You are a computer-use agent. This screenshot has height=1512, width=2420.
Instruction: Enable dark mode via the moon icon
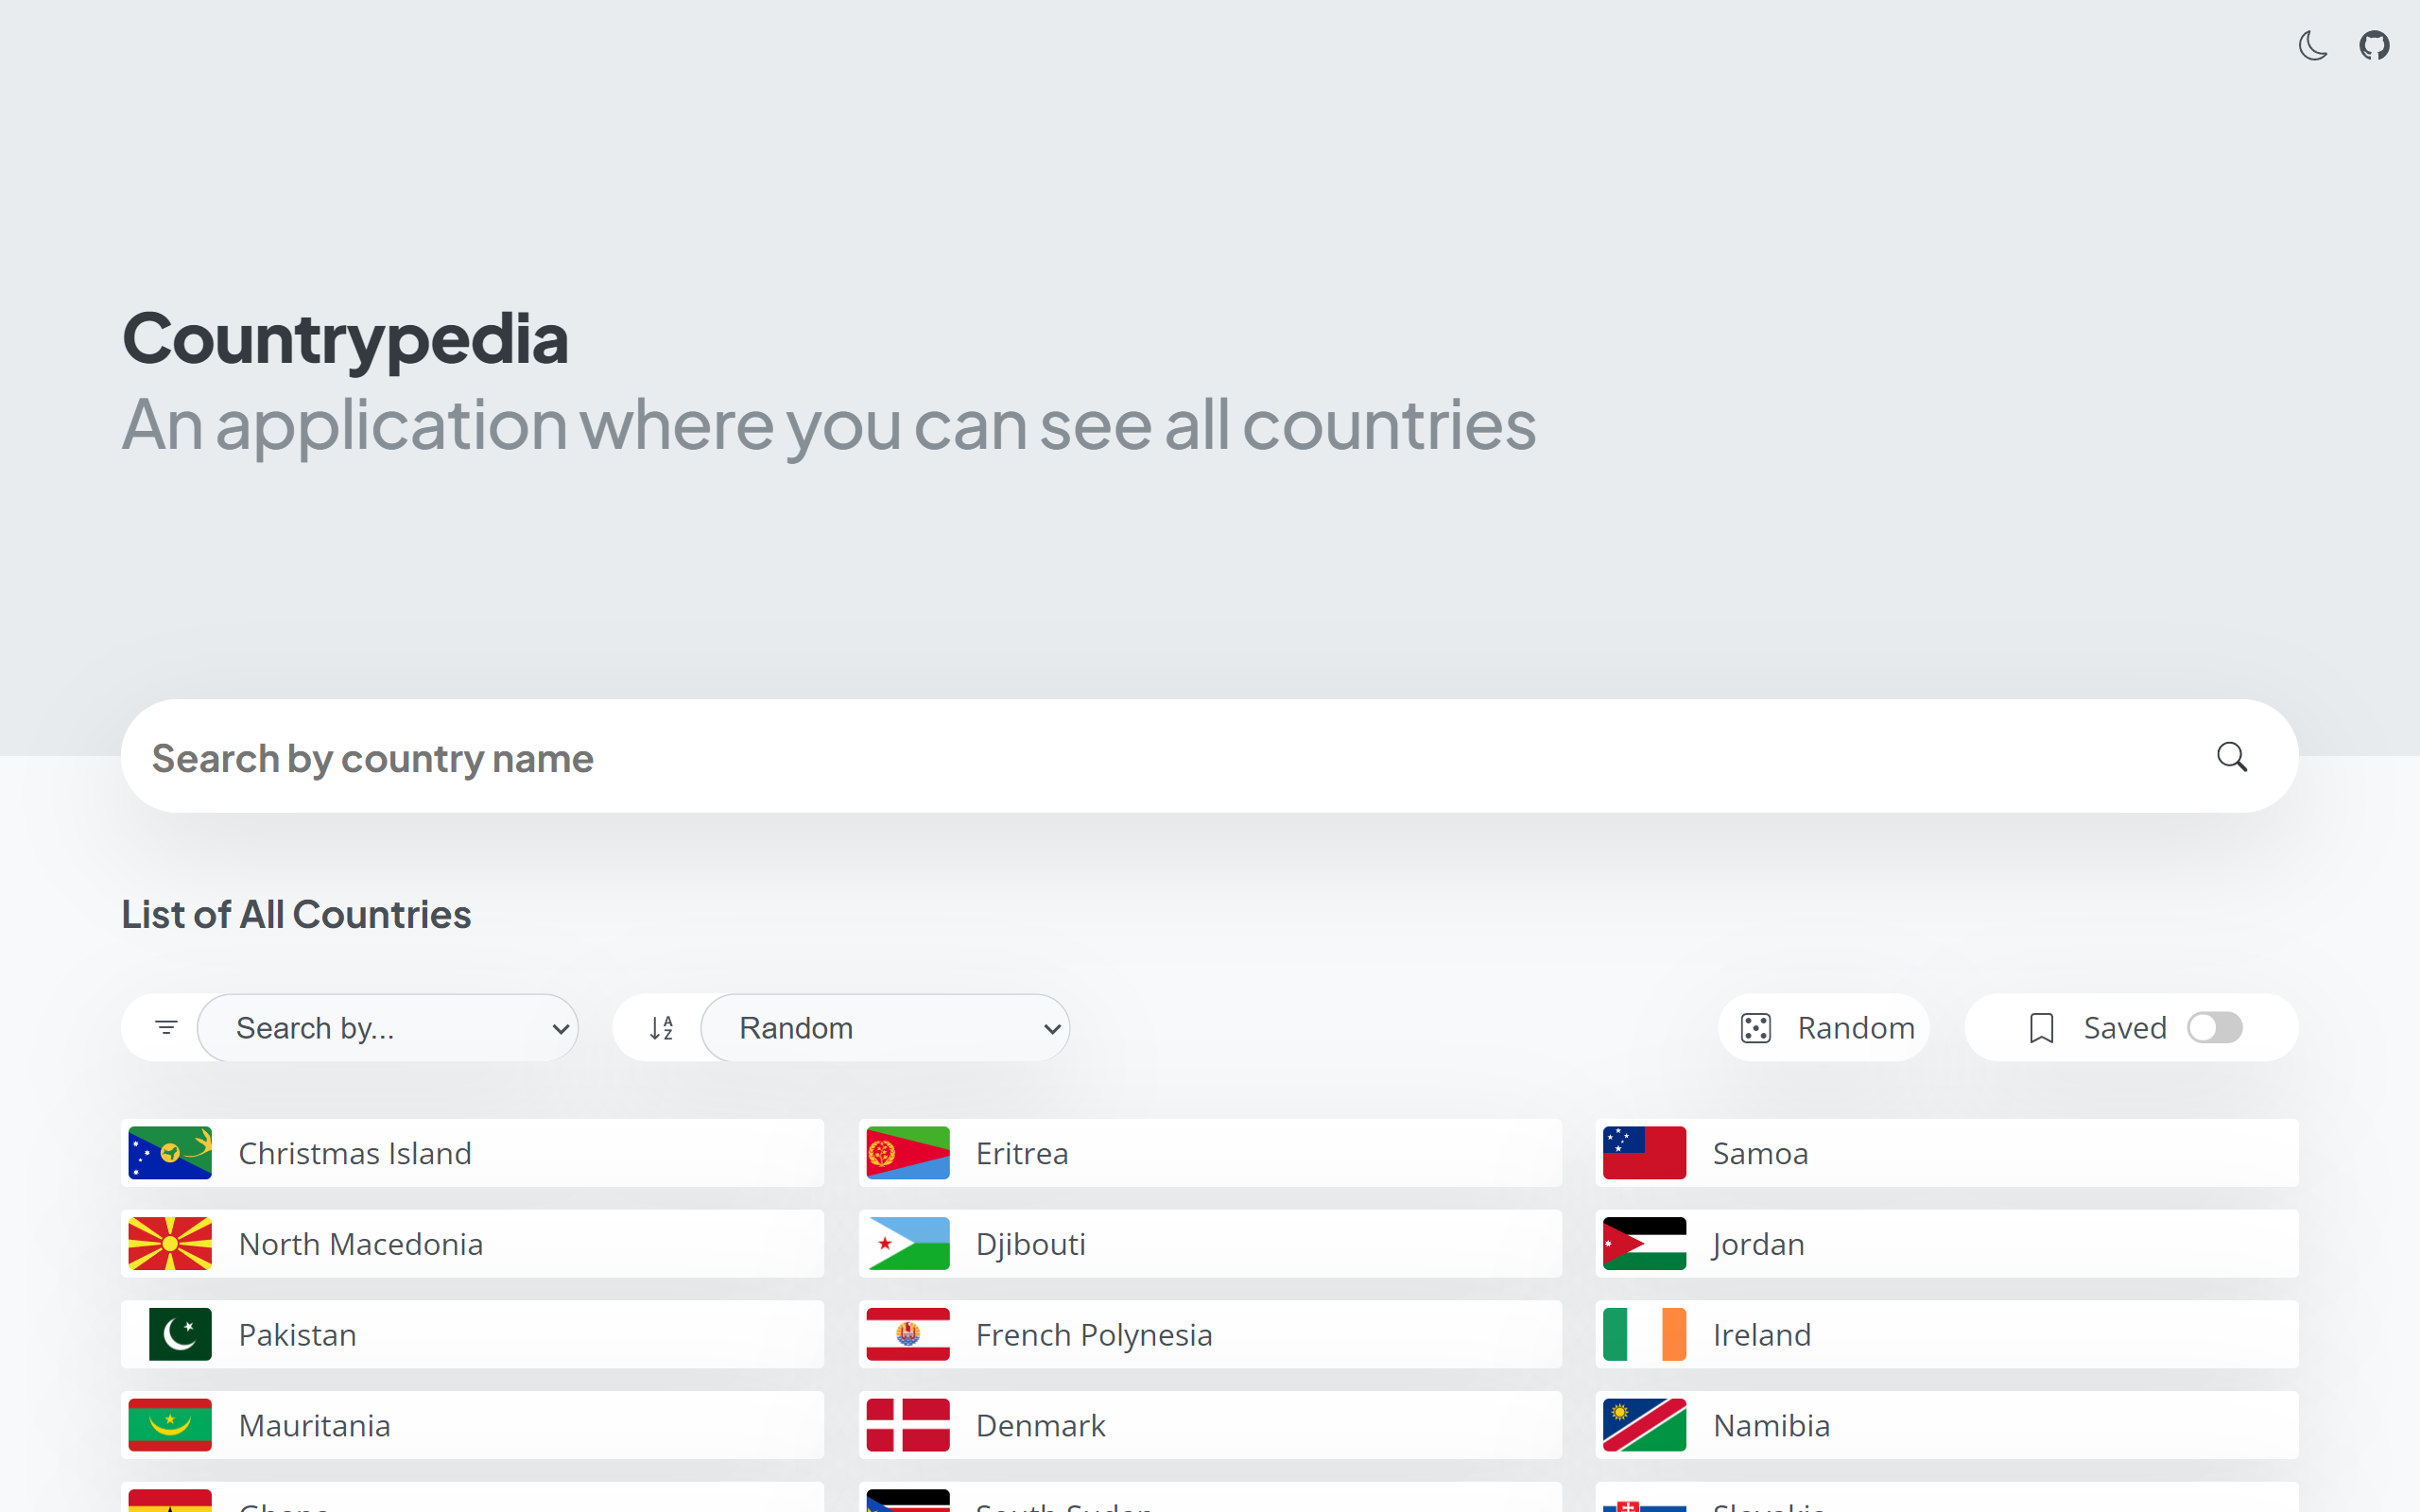coord(2312,45)
